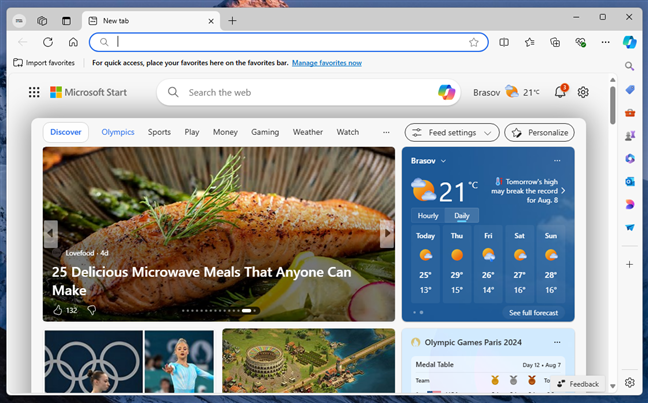Open sidebar settings gear at bottom
The height and width of the screenshot is (403, 648).
[x=629, y=383]
